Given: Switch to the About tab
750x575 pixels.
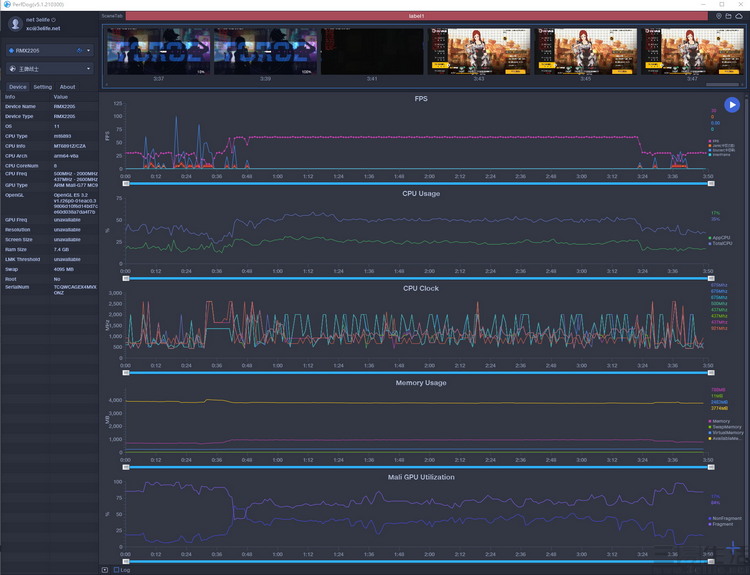Looking at the screenshot, I should [67, 87].
